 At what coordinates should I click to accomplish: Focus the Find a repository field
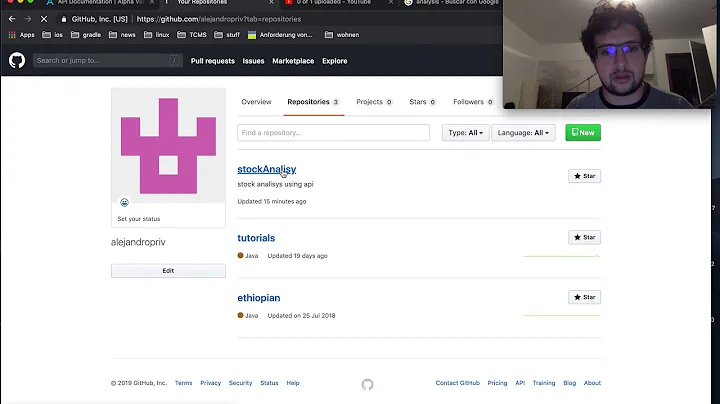click(x=333, y=133)
